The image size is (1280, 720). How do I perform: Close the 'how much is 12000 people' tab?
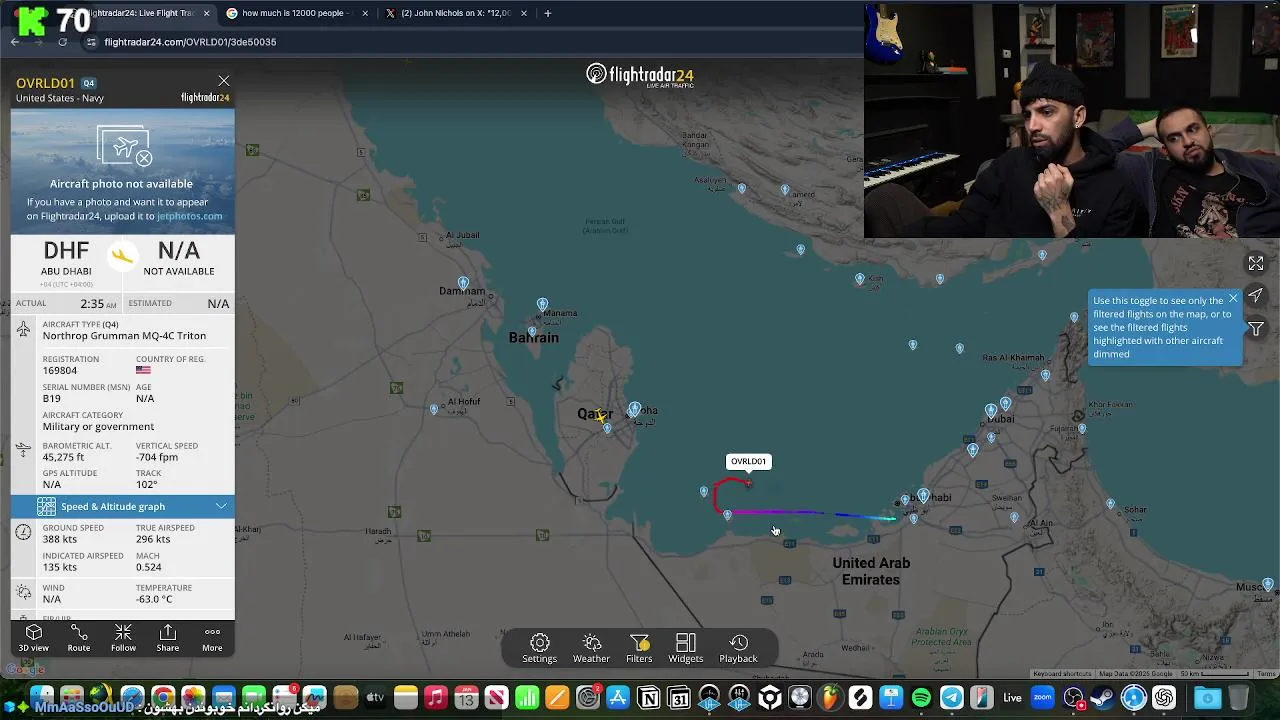click(364, 13)
